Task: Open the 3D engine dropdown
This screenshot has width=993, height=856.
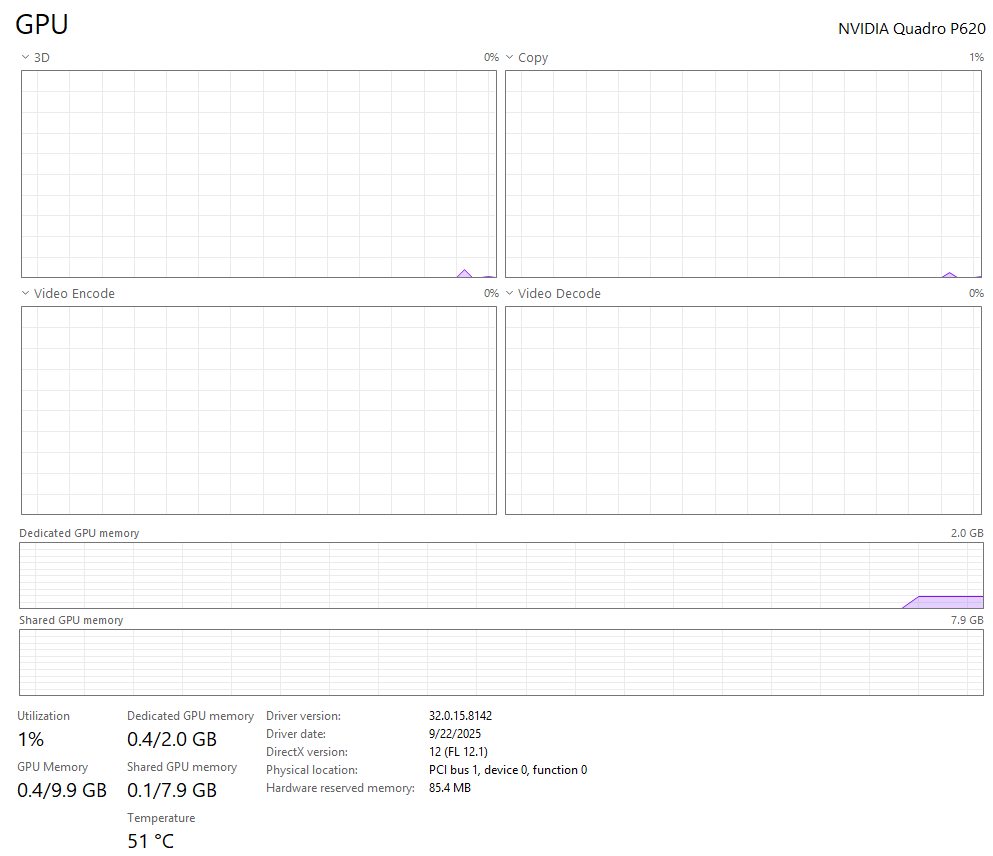Action: point(35,58)
